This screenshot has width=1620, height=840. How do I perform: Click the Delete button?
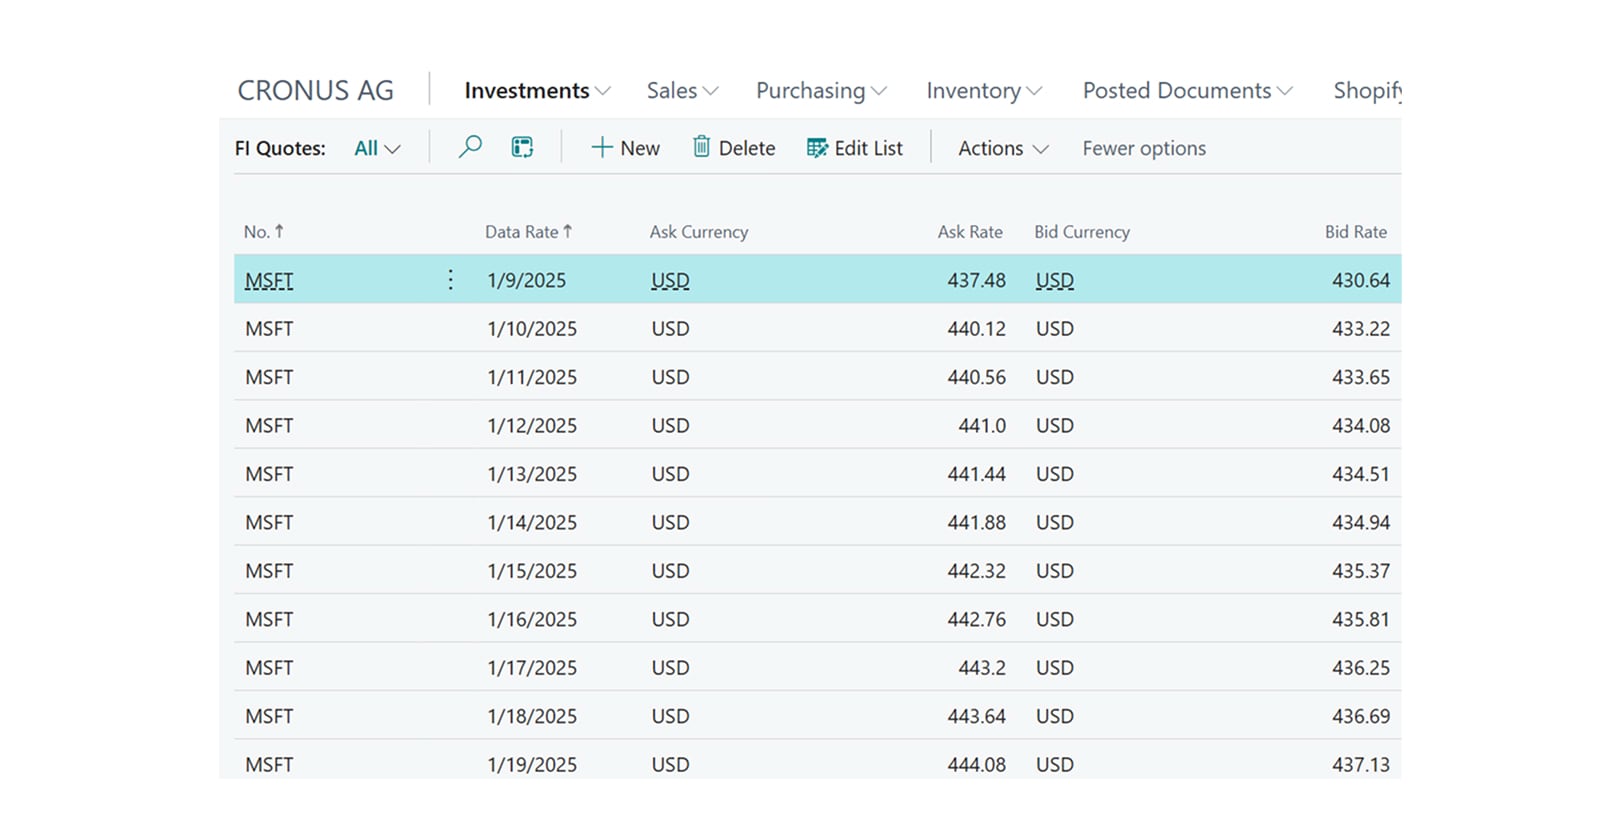coord(734,148)
